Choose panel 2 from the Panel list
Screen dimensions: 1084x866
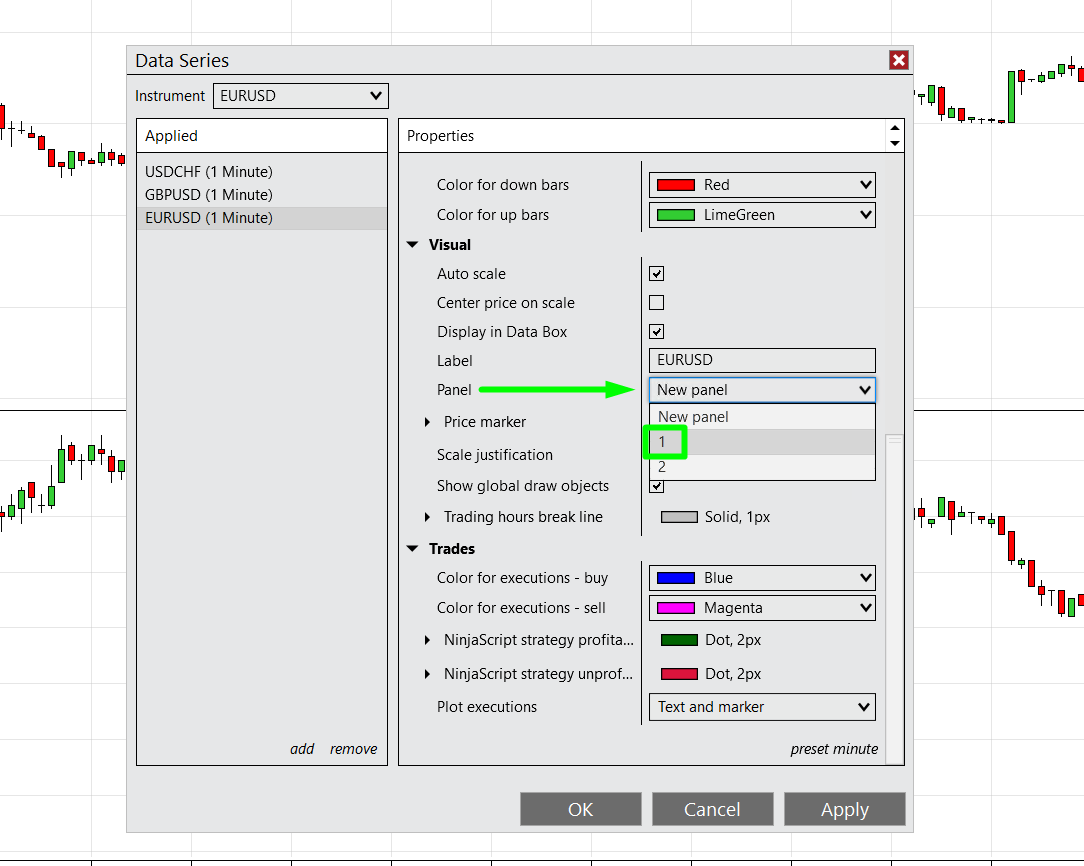(662, 467)
